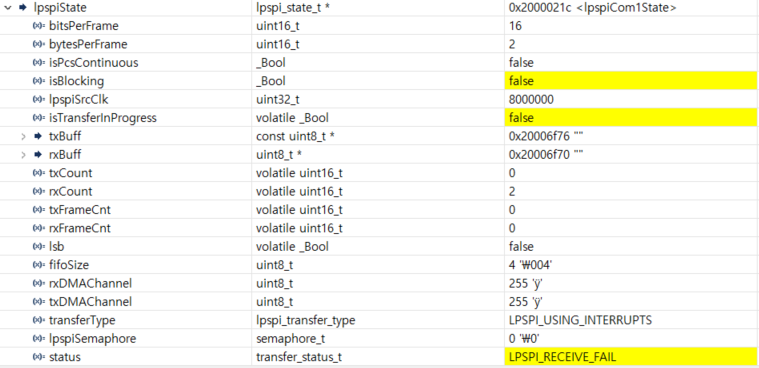Click the pointer arrow icon beside txBuff
This screenshot has width=759, height=368.
(x=38, y=137)
